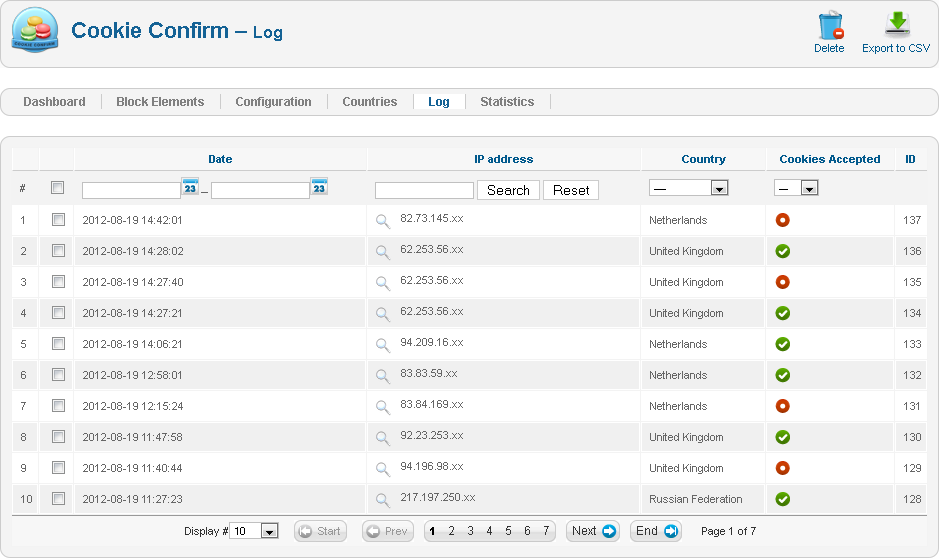Click the magnifier beside IP 83.83.59.xx
Image resolution: width=939 pixels, height=558 pixels.
click(383, 377)
